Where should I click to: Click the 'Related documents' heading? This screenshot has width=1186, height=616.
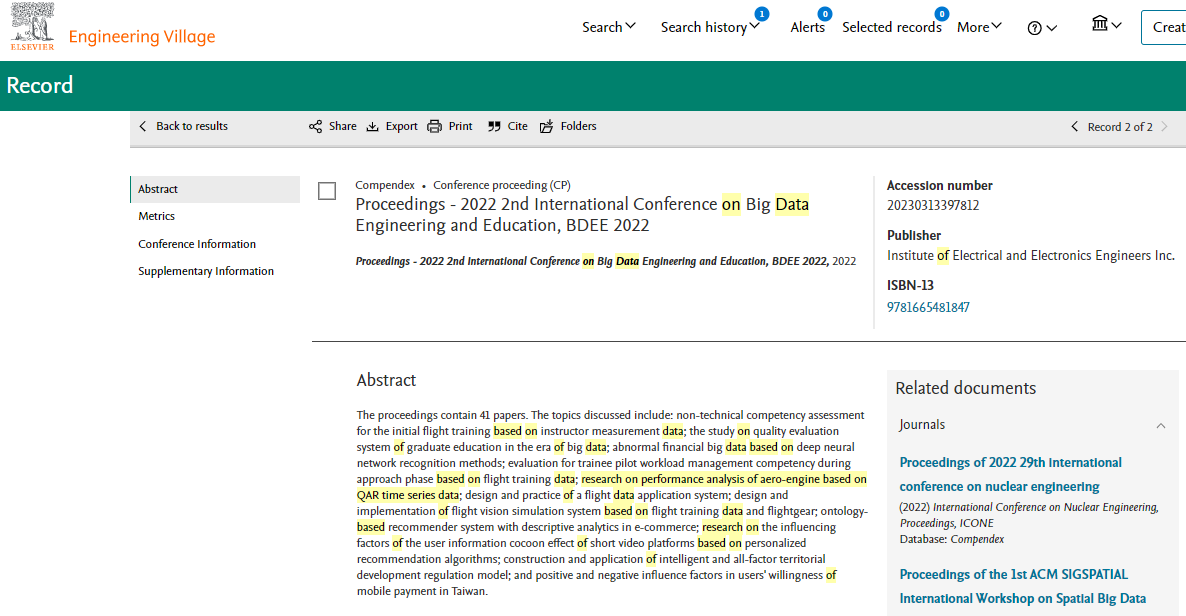[965, 388]
